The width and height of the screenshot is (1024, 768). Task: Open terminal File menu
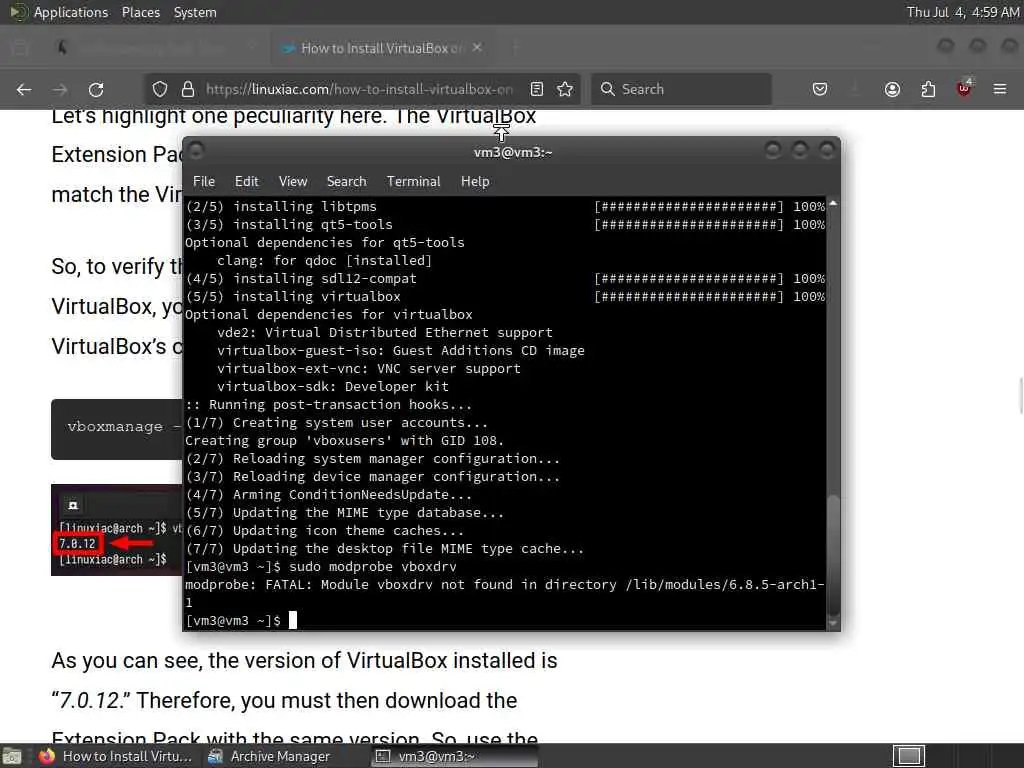pyautogui.click(x=204, y=182)
